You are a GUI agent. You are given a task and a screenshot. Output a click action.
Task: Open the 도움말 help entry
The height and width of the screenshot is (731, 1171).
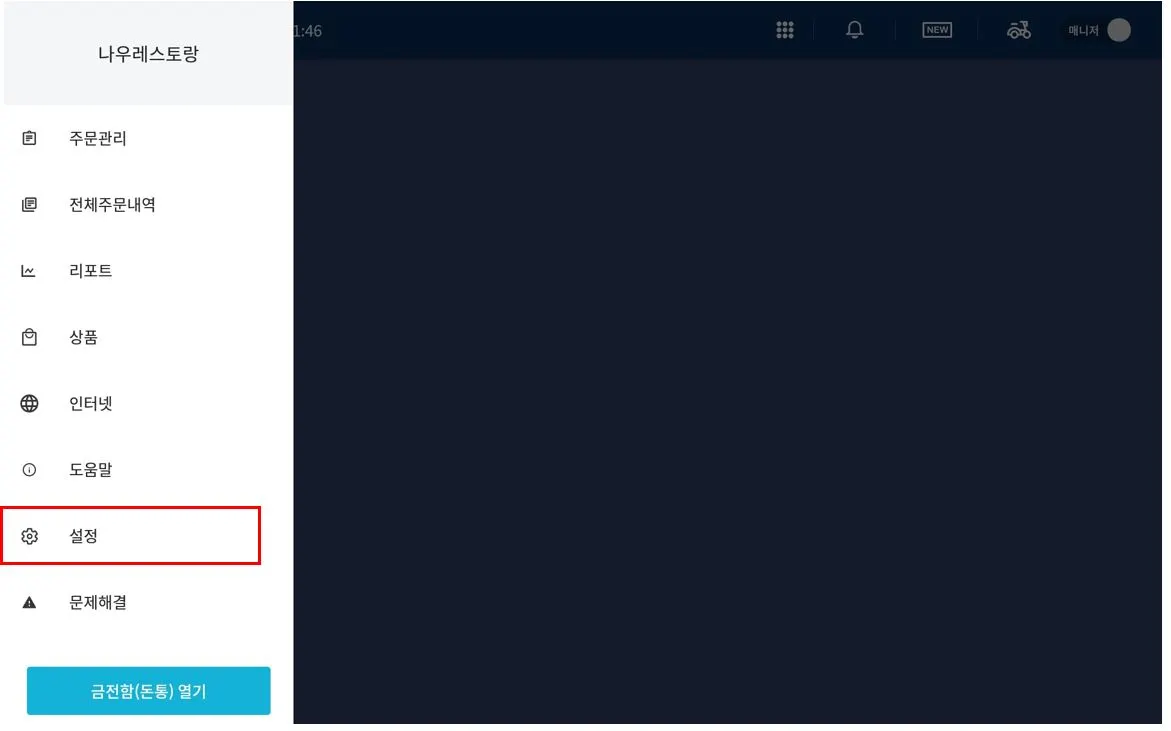tap(148, 470)
